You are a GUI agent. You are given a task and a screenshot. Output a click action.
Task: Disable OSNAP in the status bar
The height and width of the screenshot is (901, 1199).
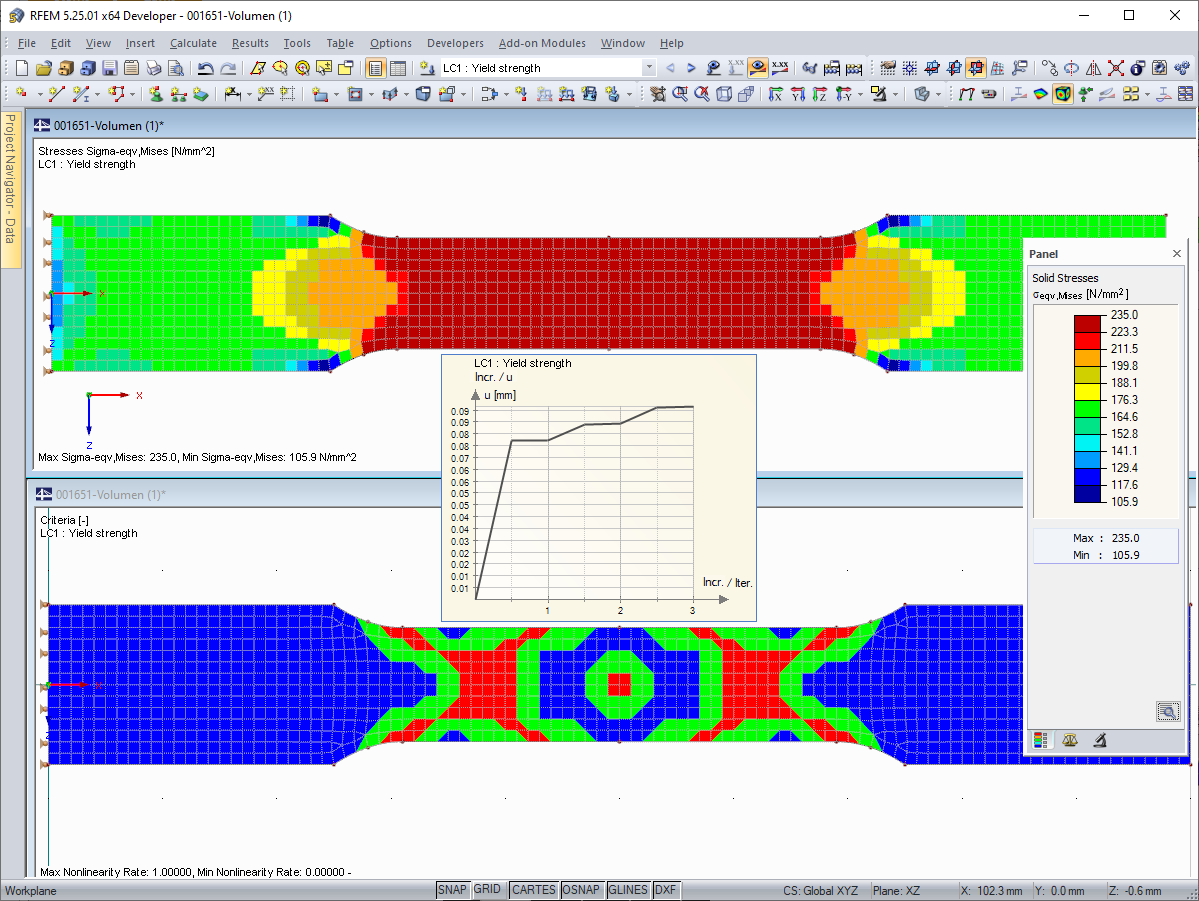(582, 889)
